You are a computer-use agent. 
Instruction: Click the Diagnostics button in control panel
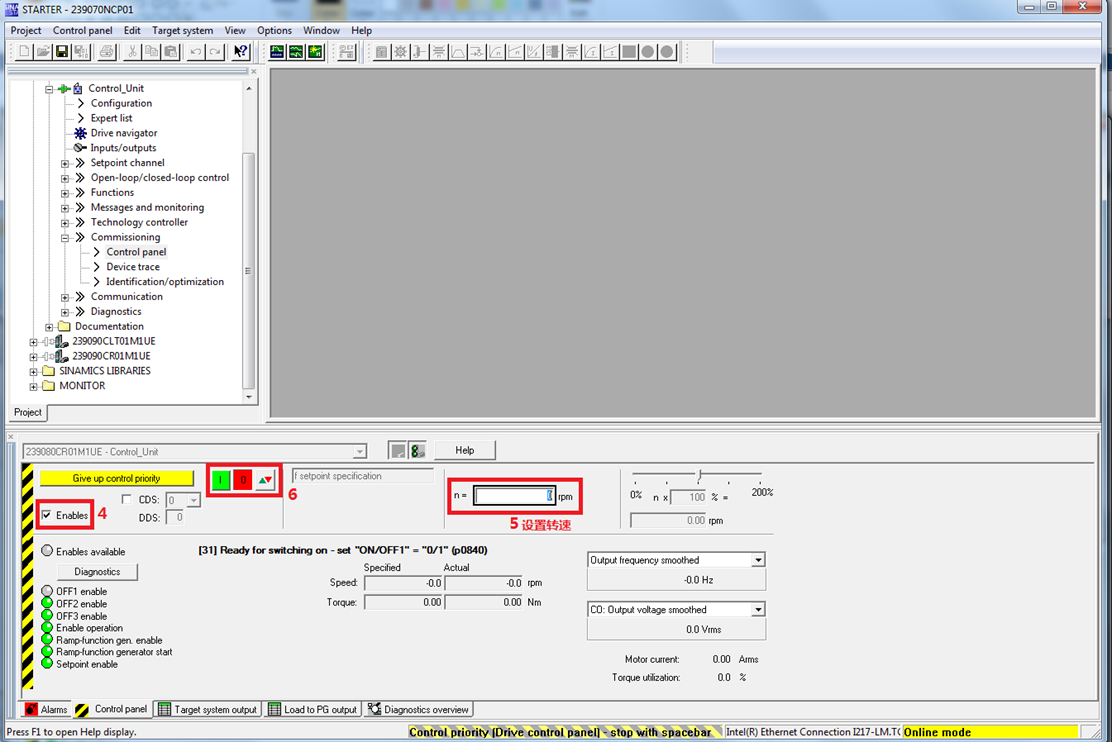click(x=97, y=572)
